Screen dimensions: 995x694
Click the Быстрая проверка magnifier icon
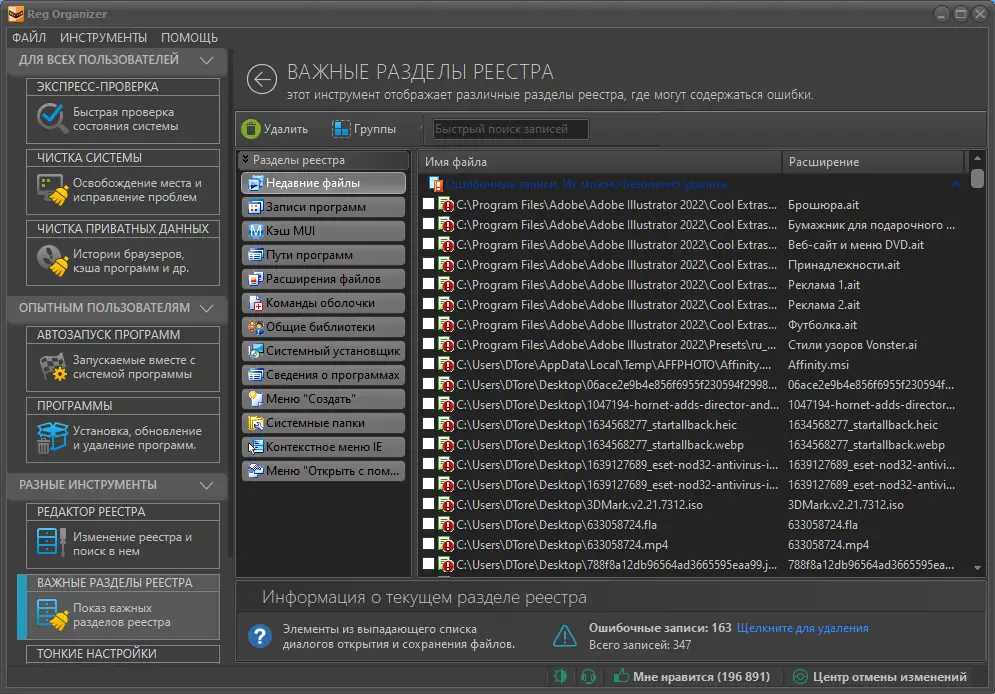pyautogui.click(x=51, y=118)
